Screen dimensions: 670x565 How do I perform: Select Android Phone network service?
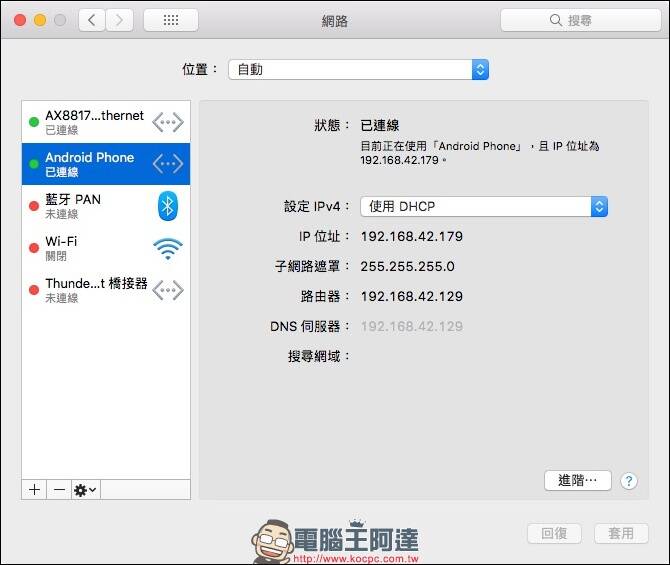pyautogui.click(x=106, y=164)
